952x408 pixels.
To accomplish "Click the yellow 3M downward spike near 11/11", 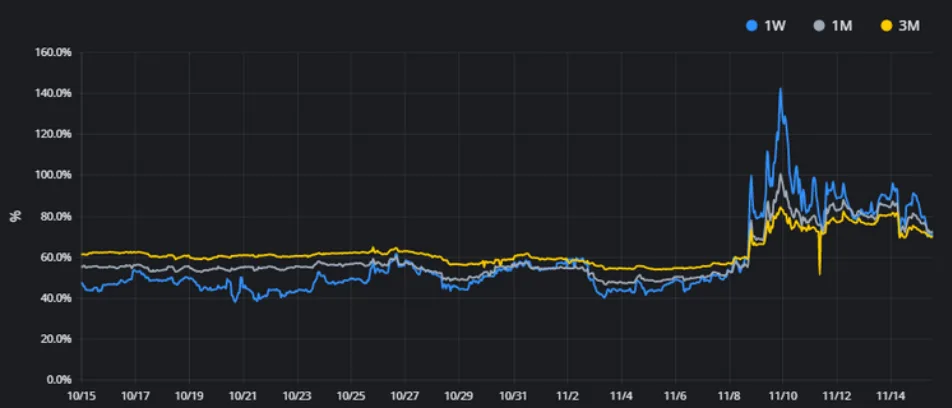I will pyautogui.click(x=820, y=272).
